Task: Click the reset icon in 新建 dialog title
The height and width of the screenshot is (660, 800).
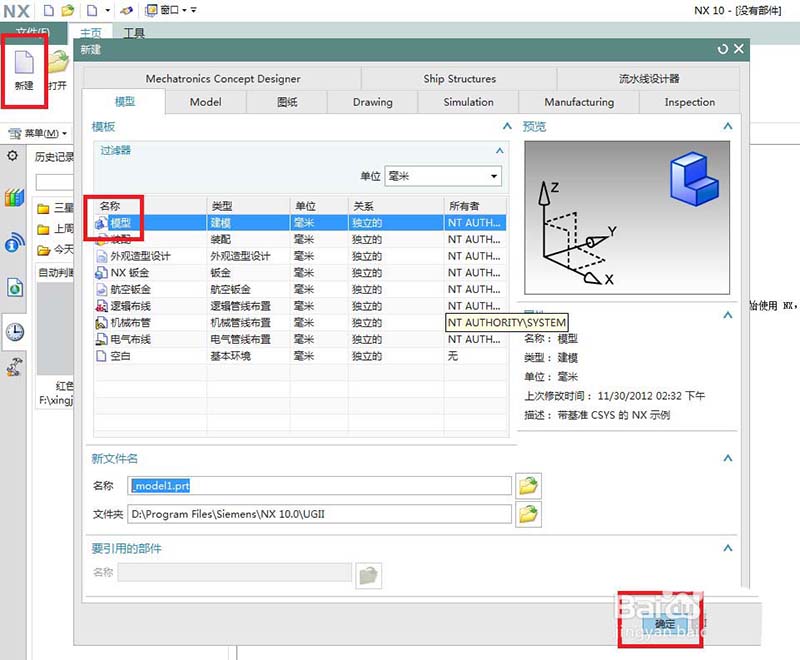Action: (x=722, y=49)
